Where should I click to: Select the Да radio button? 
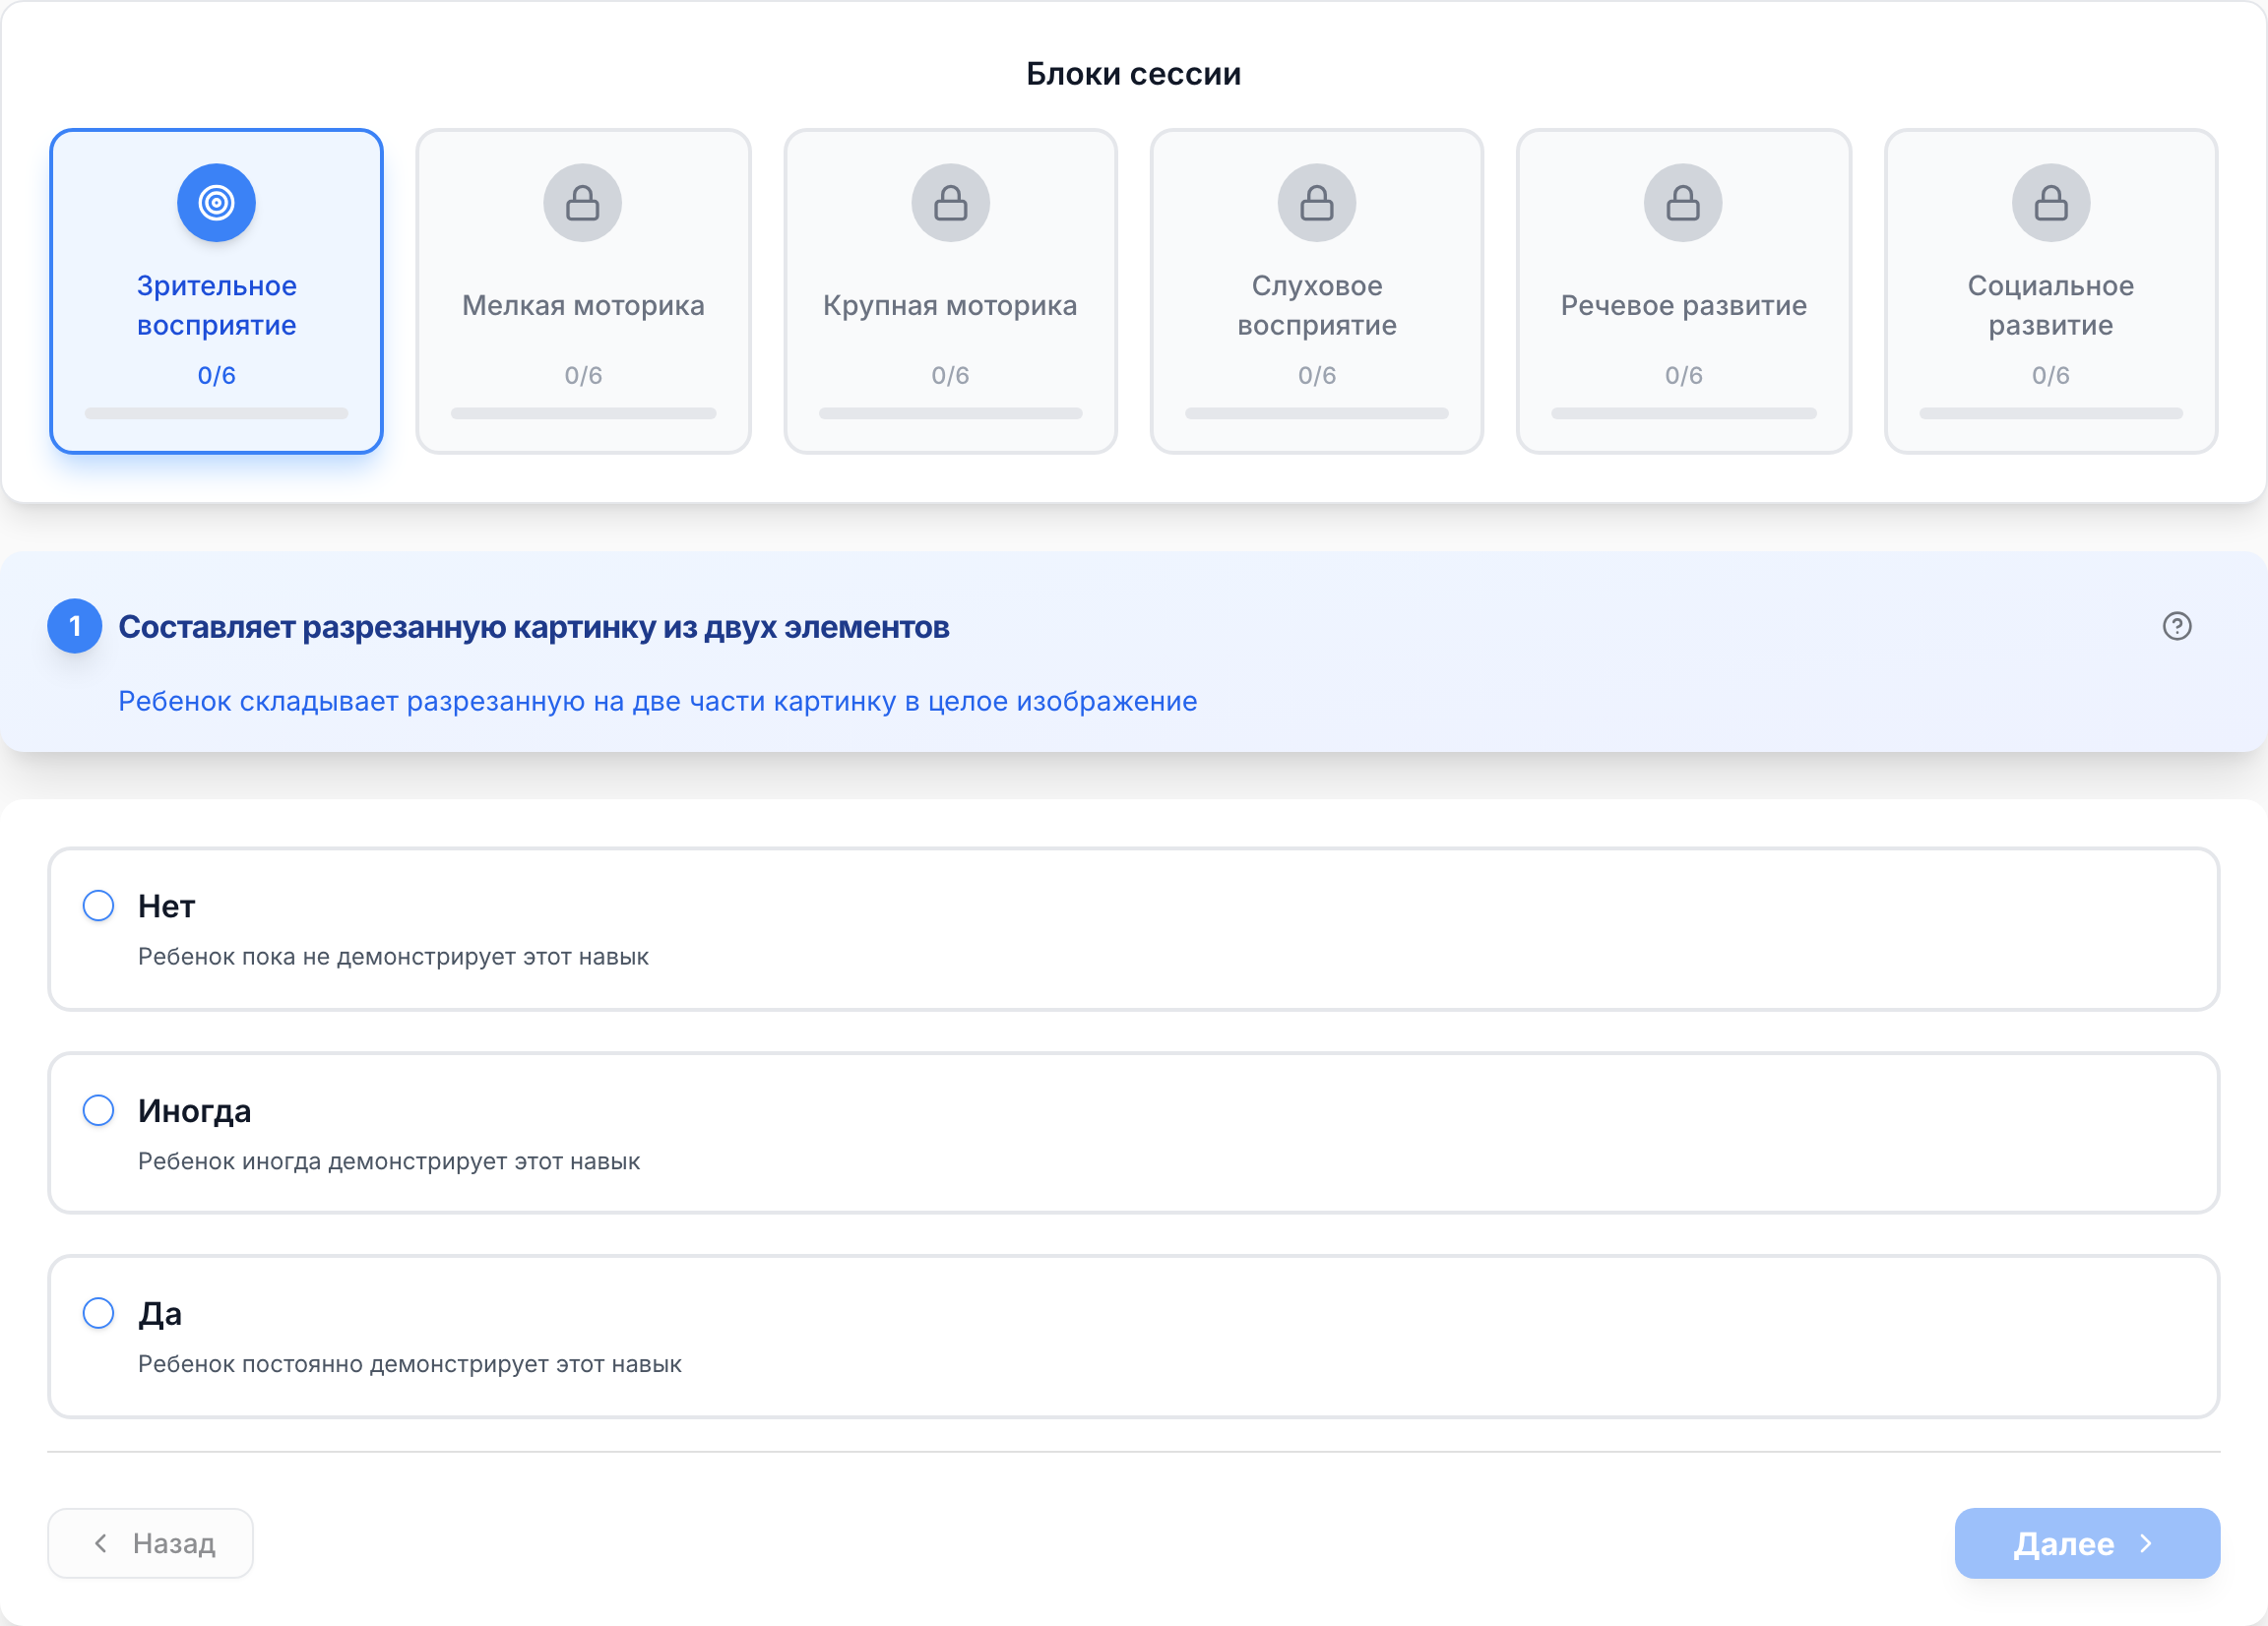pyautogui.click(x=98, y=1313)
